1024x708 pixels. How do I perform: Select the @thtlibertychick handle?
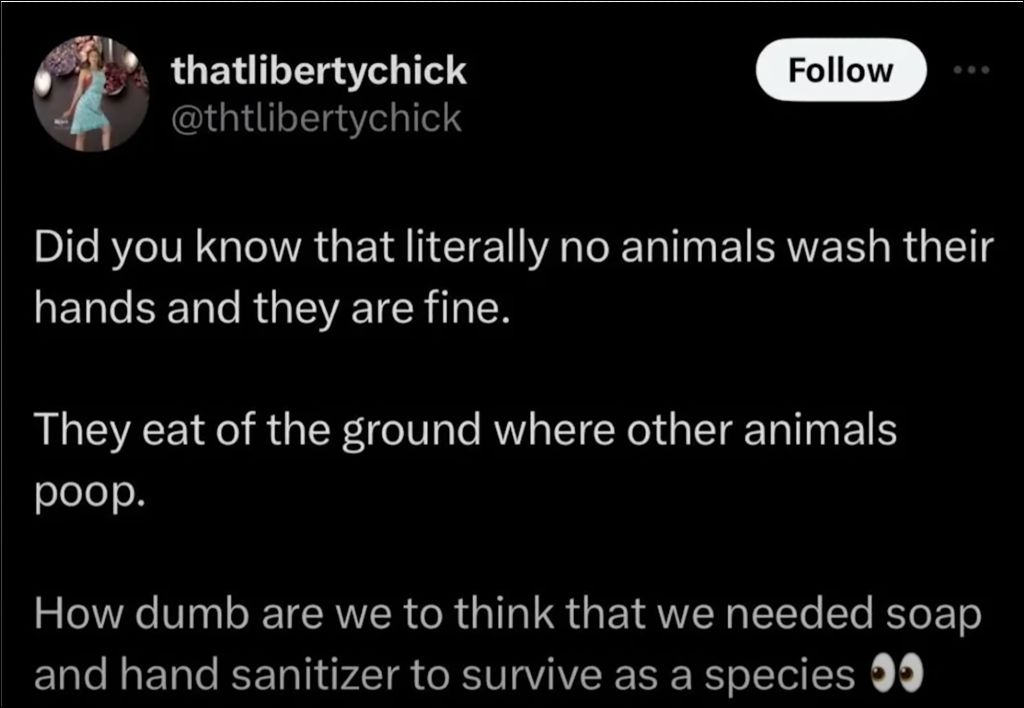[316, 118]
